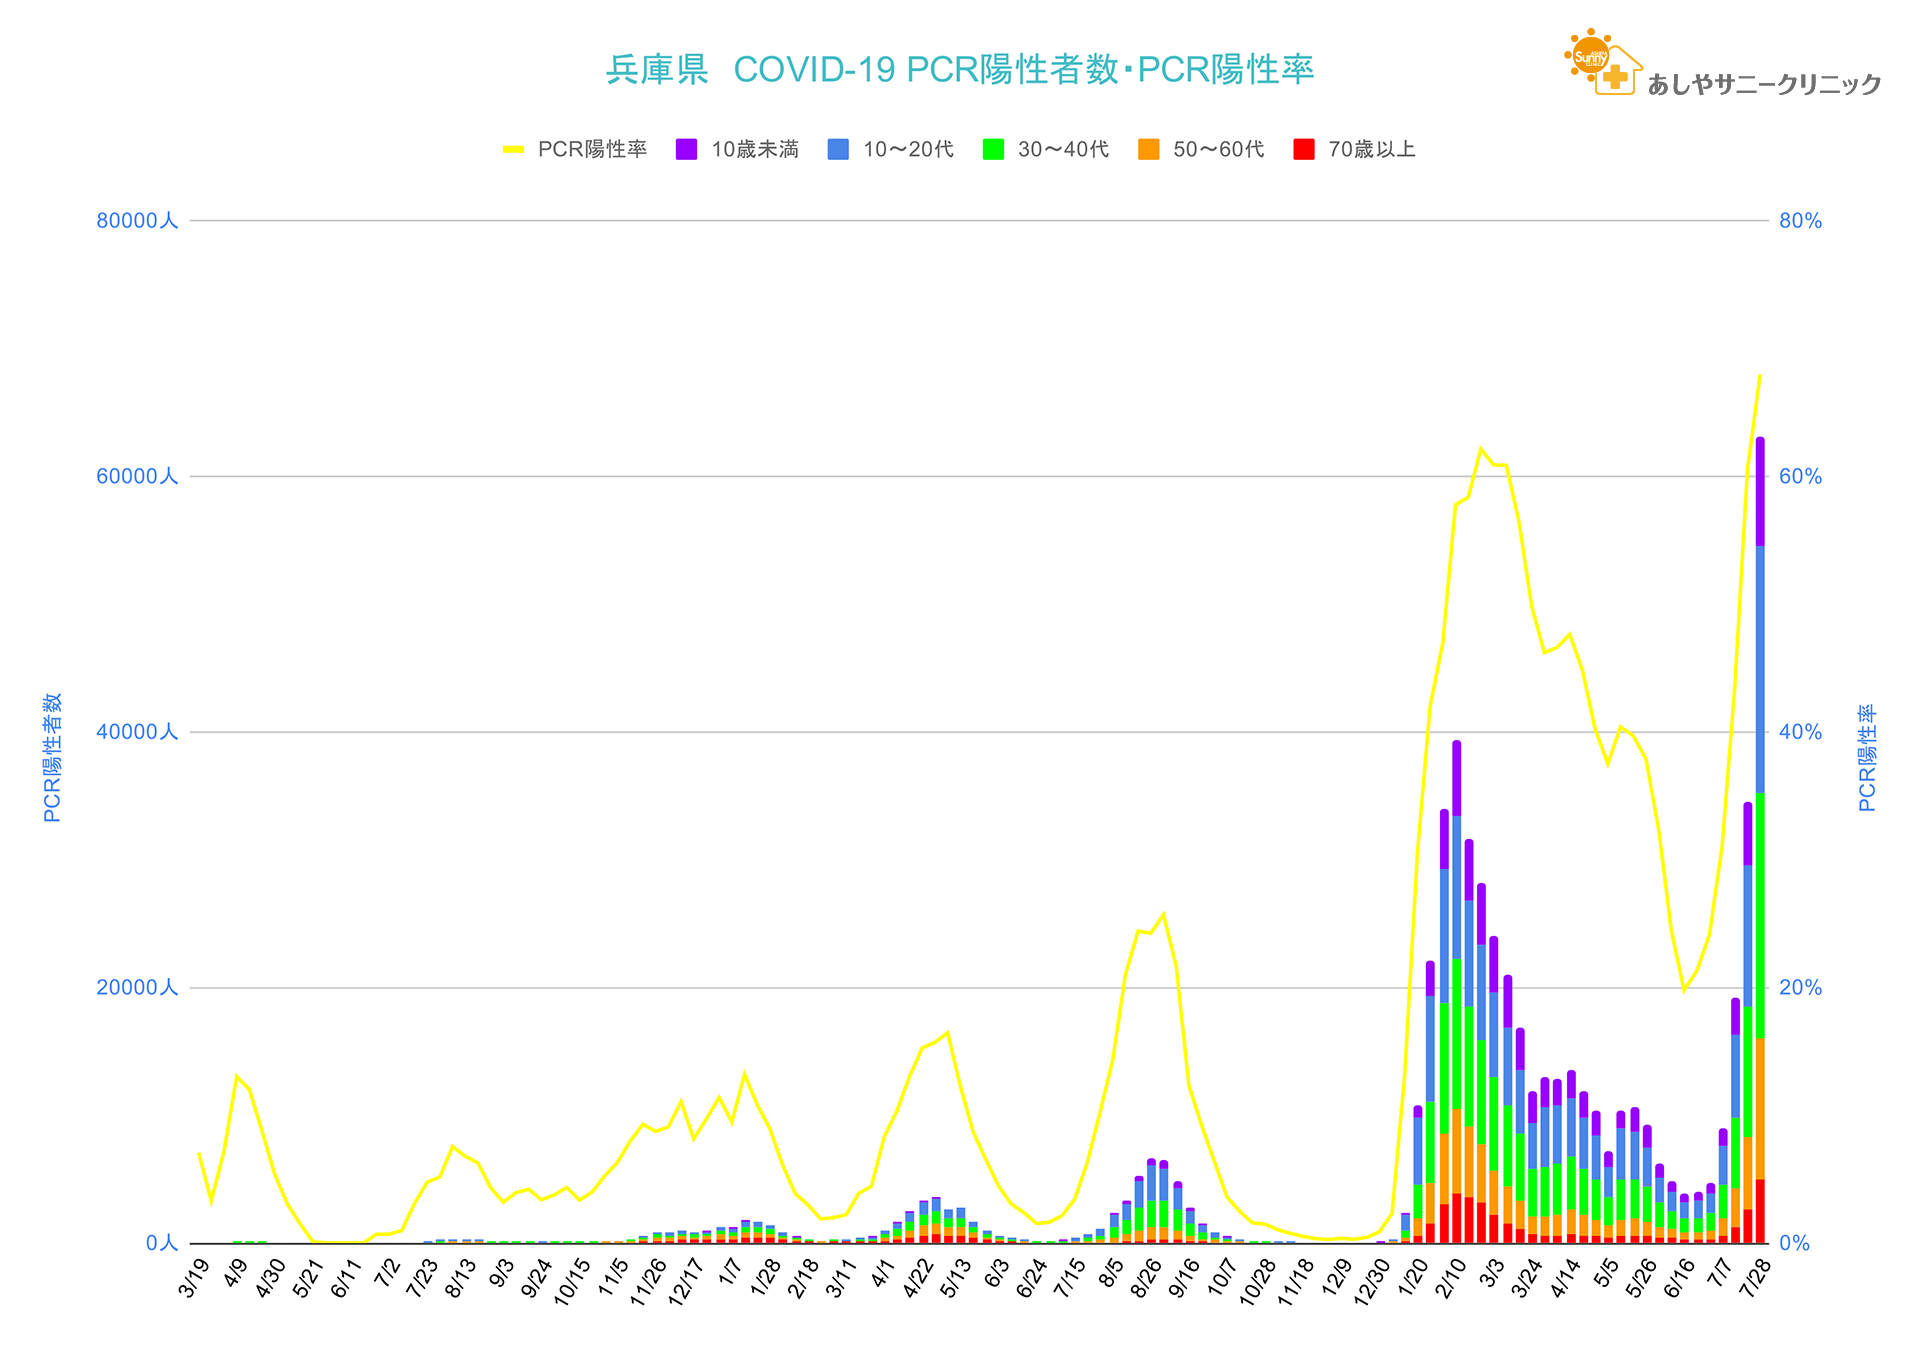The image size is (1920, 1355).
Task: Click the 8/26 date label on x-axis
Action: (x=1145, y=1279)
